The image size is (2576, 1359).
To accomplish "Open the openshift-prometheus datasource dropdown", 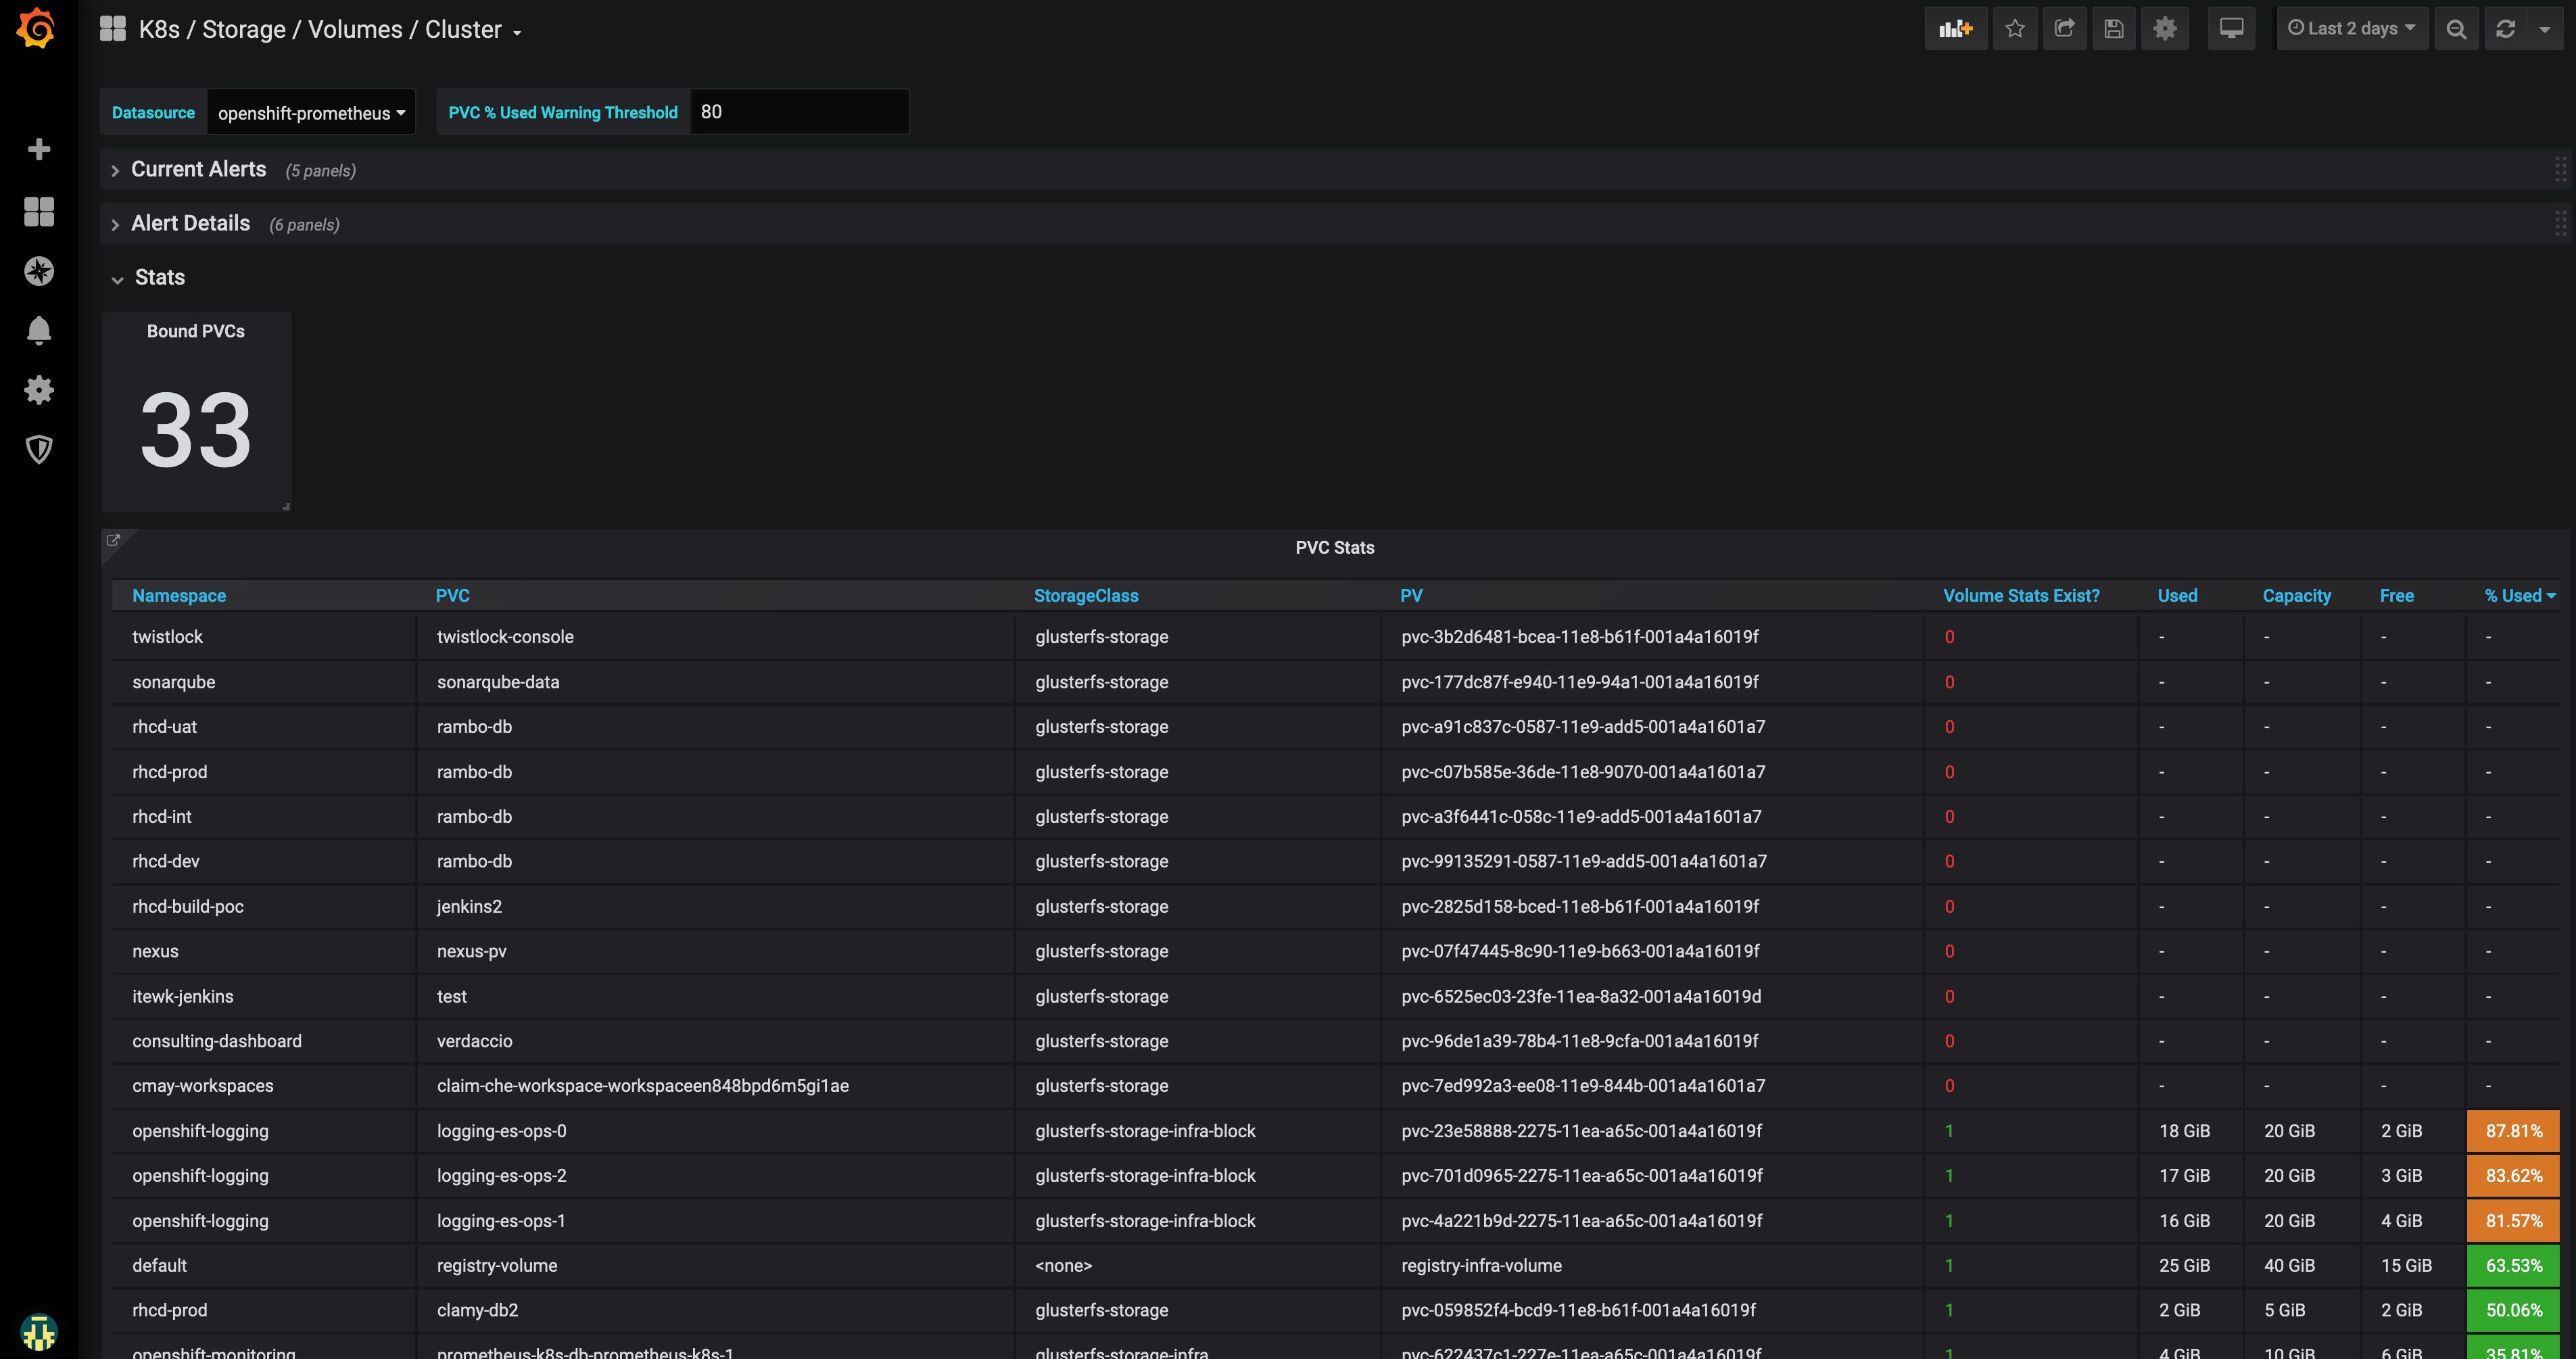I will pyautogui.click(x=311, y=113).
